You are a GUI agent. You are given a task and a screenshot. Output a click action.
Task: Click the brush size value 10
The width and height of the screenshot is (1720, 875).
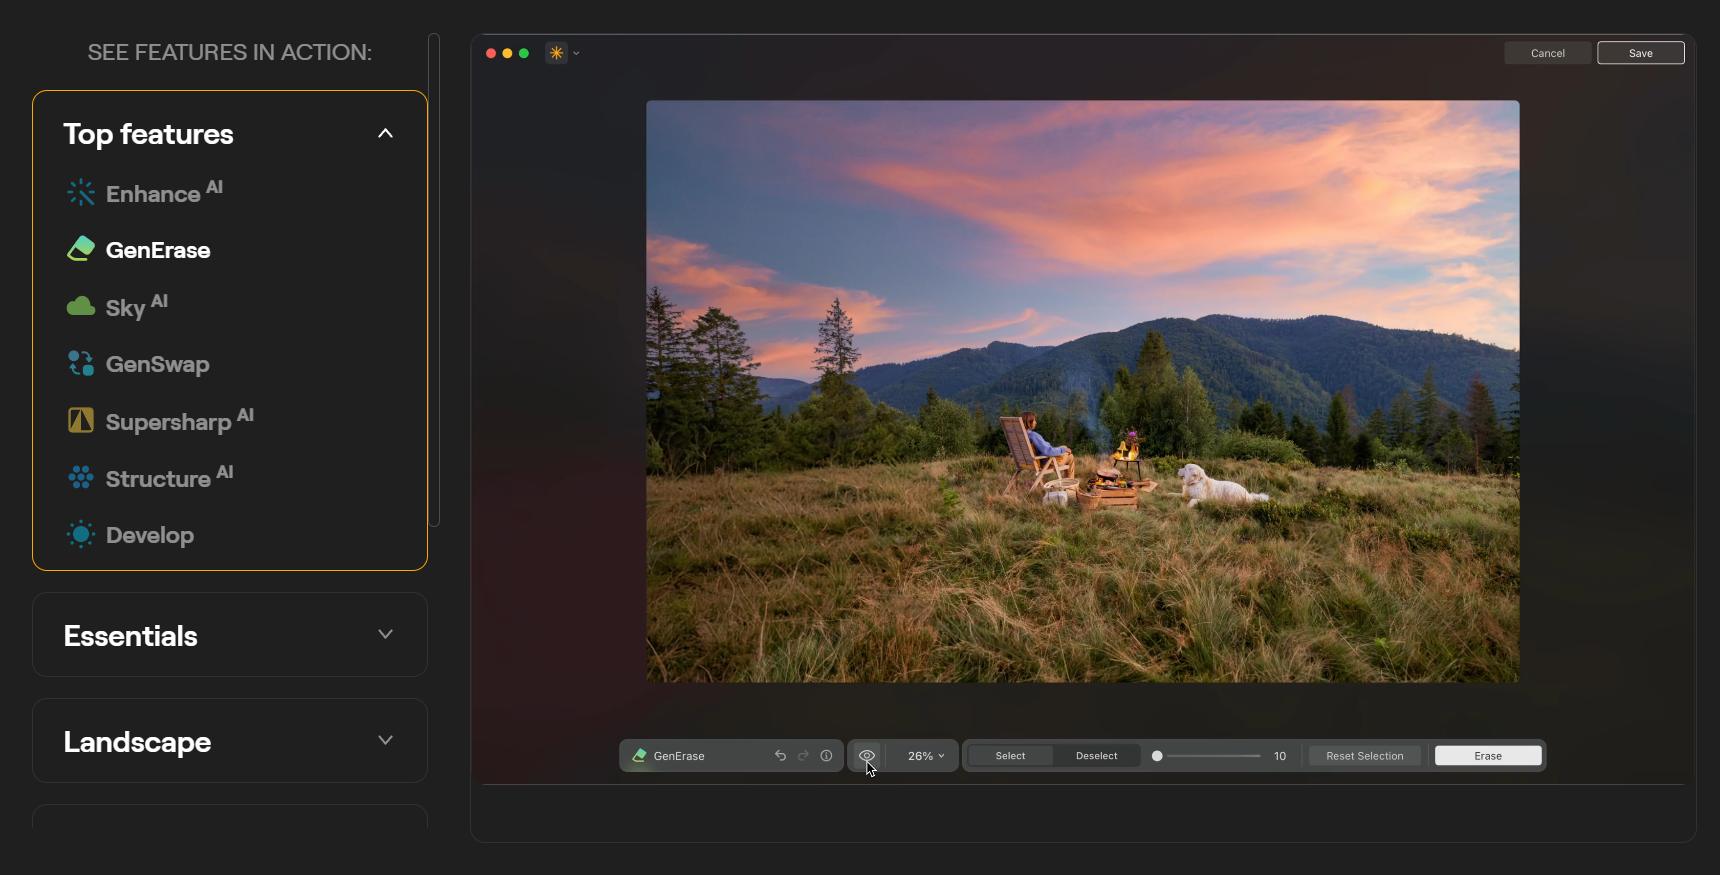coord(1280,756)
